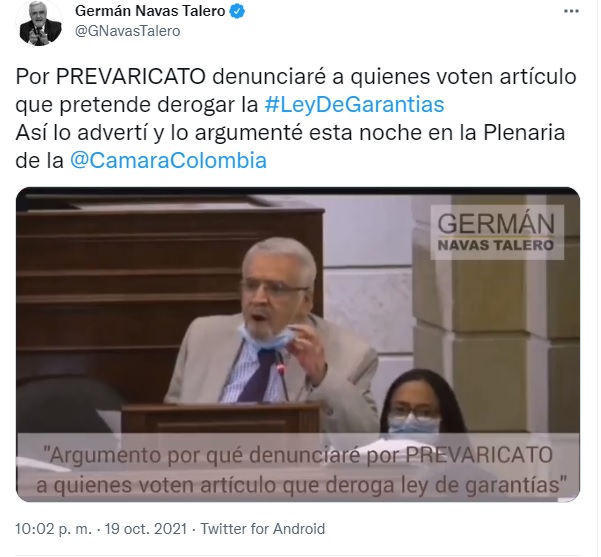This screenshot has width=601, height=557.
Task: Click the GERMÁN NAVAS TALERO video watermark
Action: click(x=497, y=233)
